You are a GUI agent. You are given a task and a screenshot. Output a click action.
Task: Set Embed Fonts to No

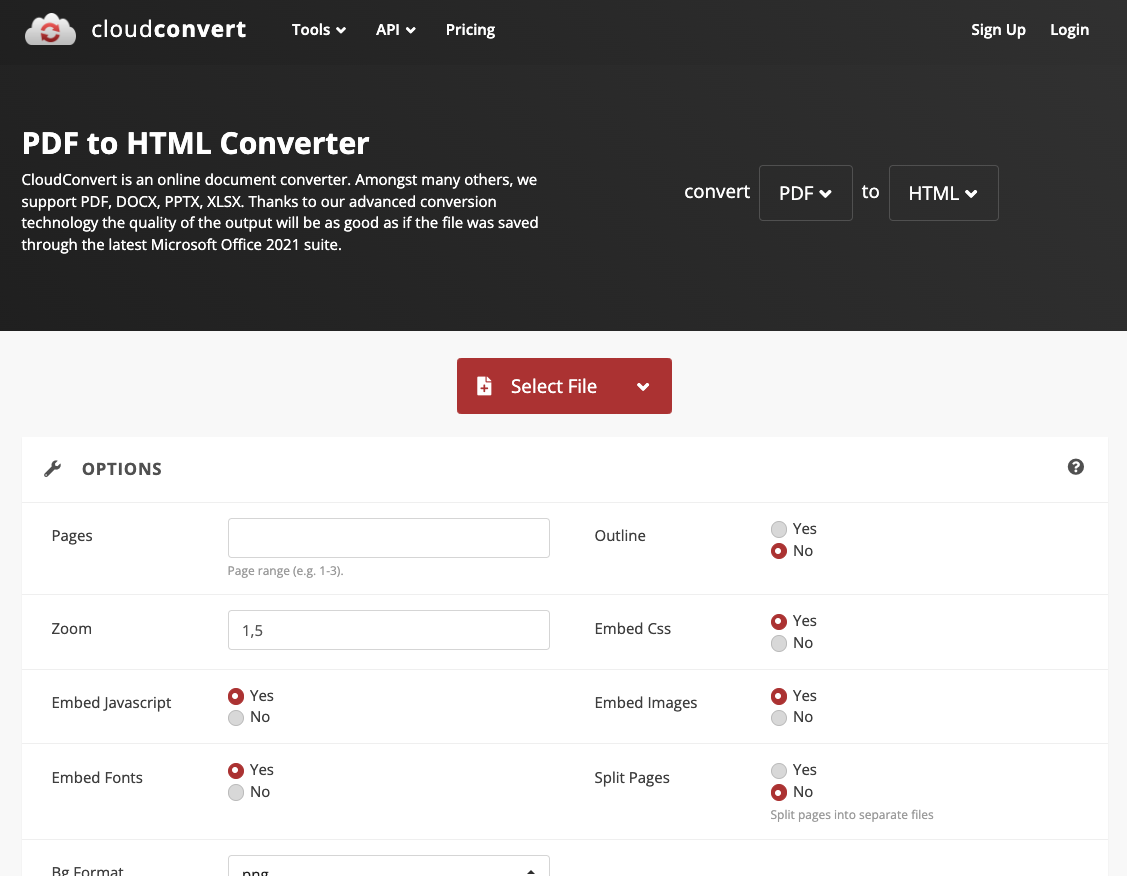(x=236, y=792)
